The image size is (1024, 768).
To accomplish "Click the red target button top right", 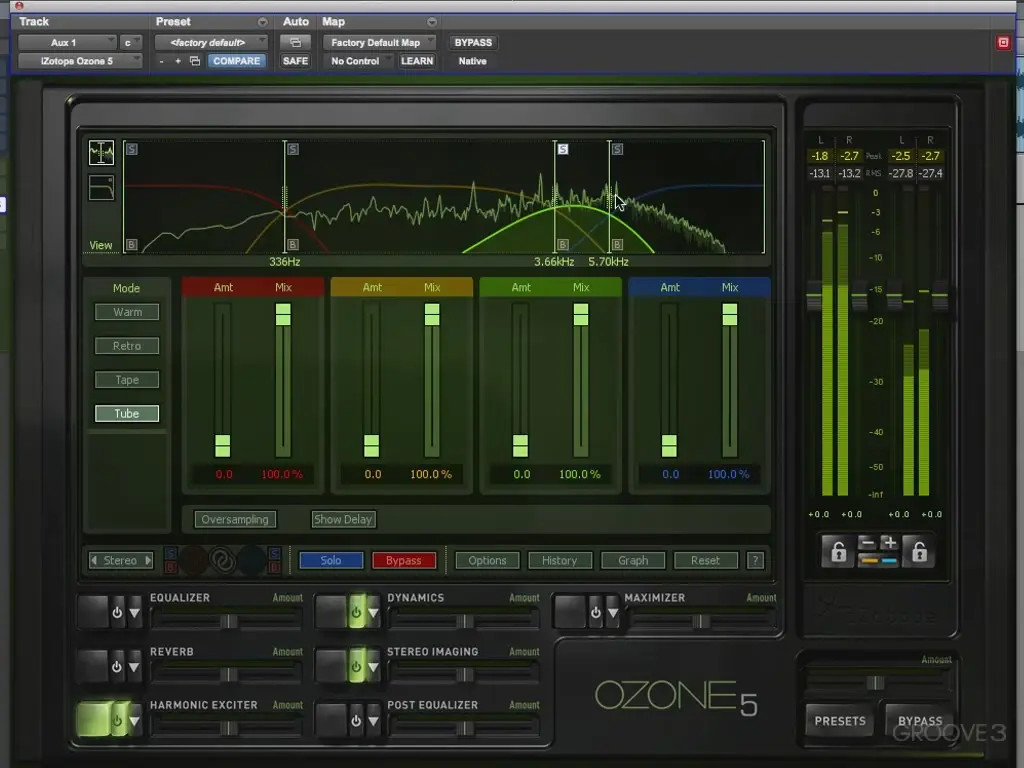I will click(x=1003, y=42).
